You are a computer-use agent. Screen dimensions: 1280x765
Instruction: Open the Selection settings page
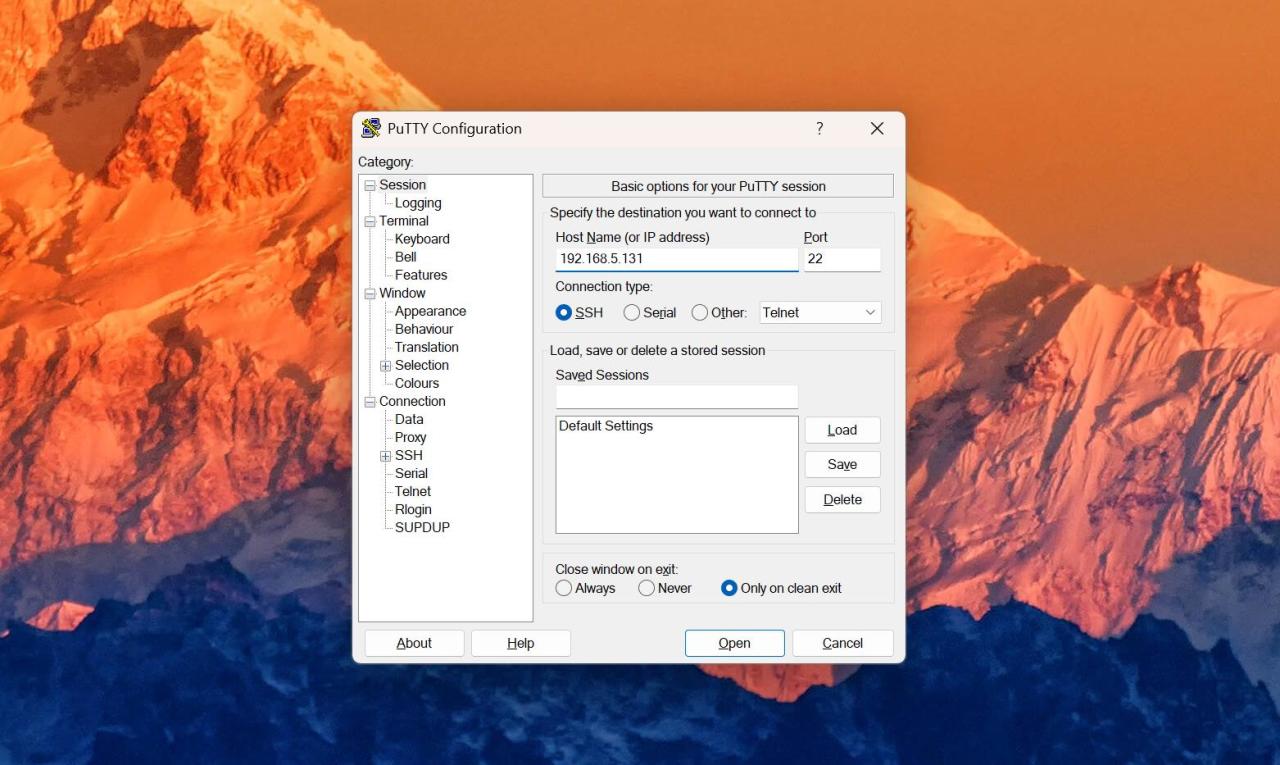(x=422, y=365)
